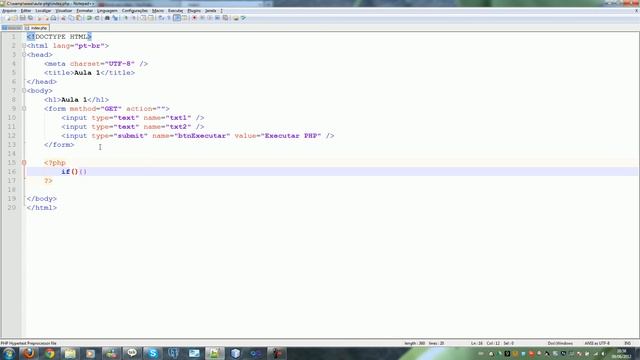Cut selection with the scissors icon

tap(63, 18)
